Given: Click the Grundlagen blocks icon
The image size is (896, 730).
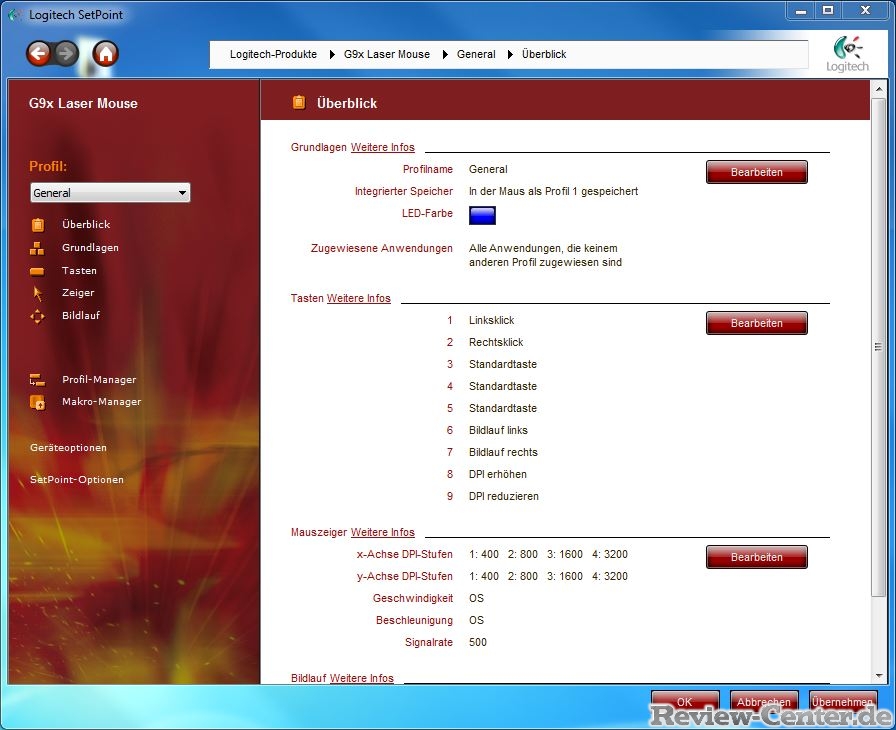Looking at the screenshot, I should click(x=37, y=248).
